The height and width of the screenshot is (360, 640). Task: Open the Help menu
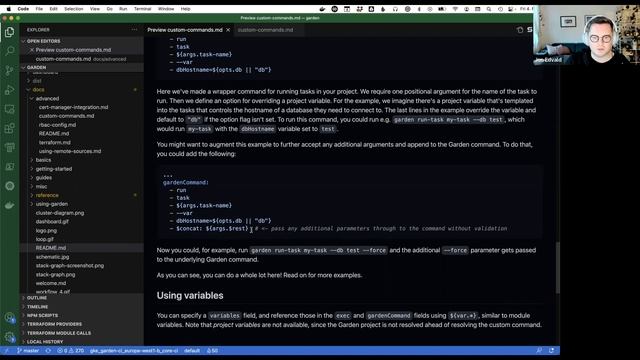[185, 9]
